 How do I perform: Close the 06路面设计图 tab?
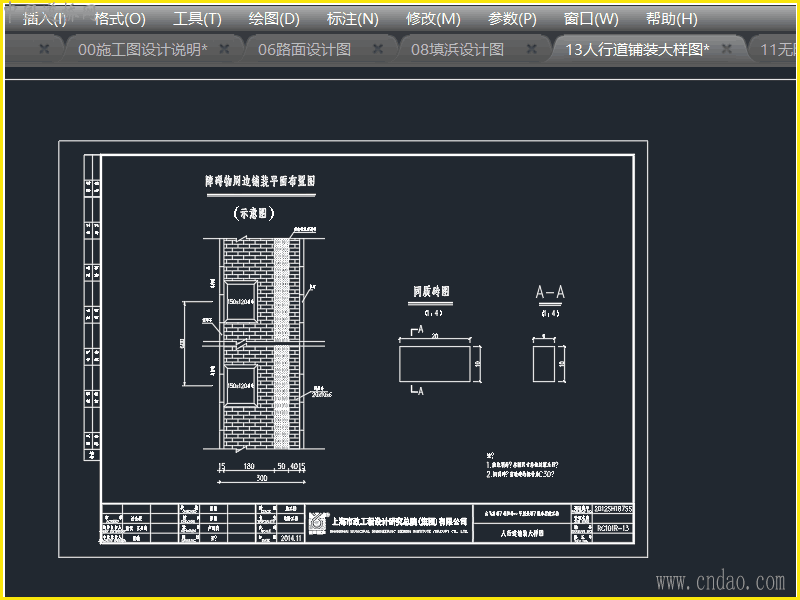click(378, 49)
